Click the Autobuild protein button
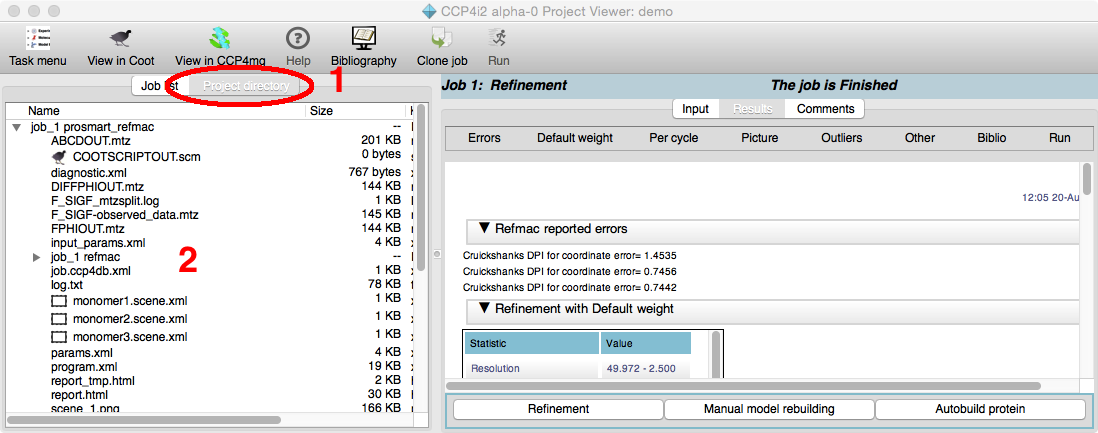 pyautogui.click(x=979, y=409)
